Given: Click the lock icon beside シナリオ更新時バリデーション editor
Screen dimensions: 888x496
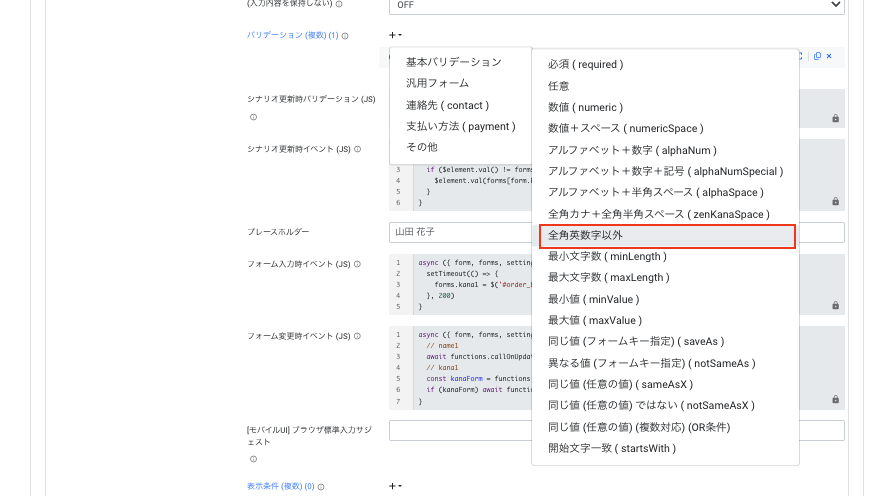Looking at the screenshot, I should [835, 118].
